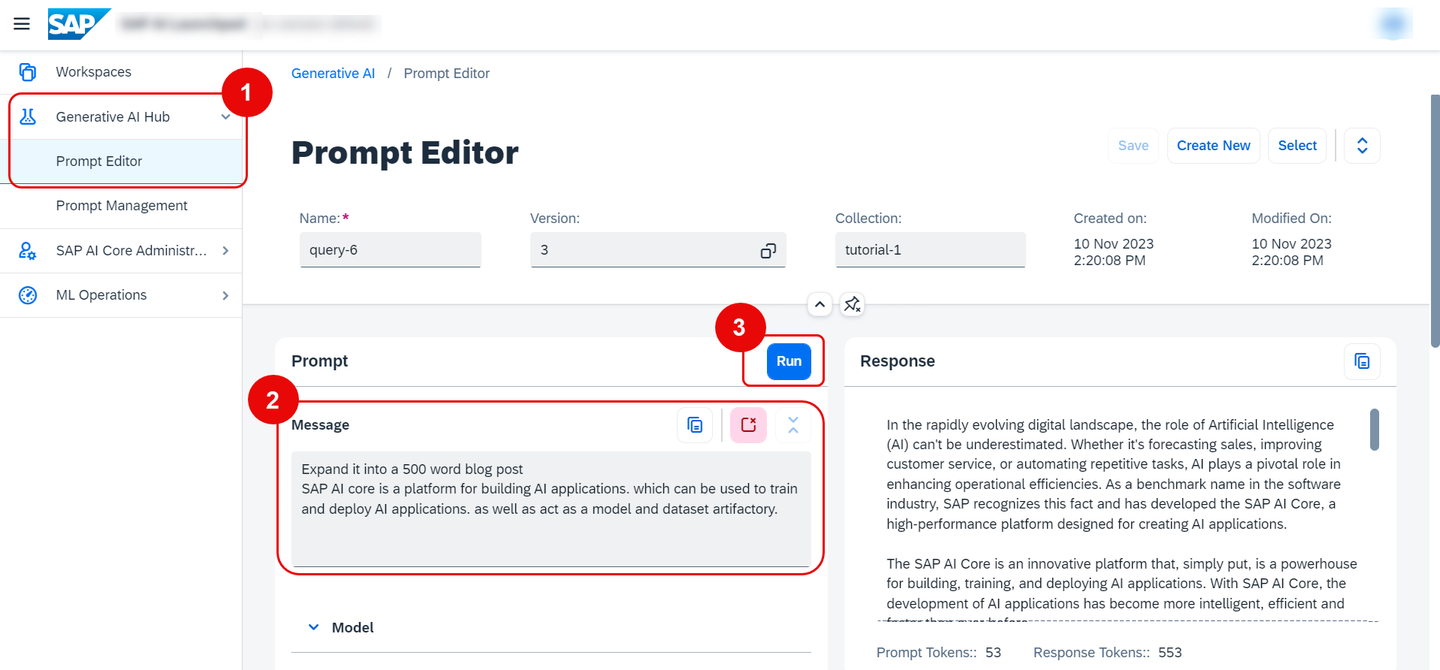Unpin the header with pin icon
Screen dimensions: 1440x670
click(852, 304)
